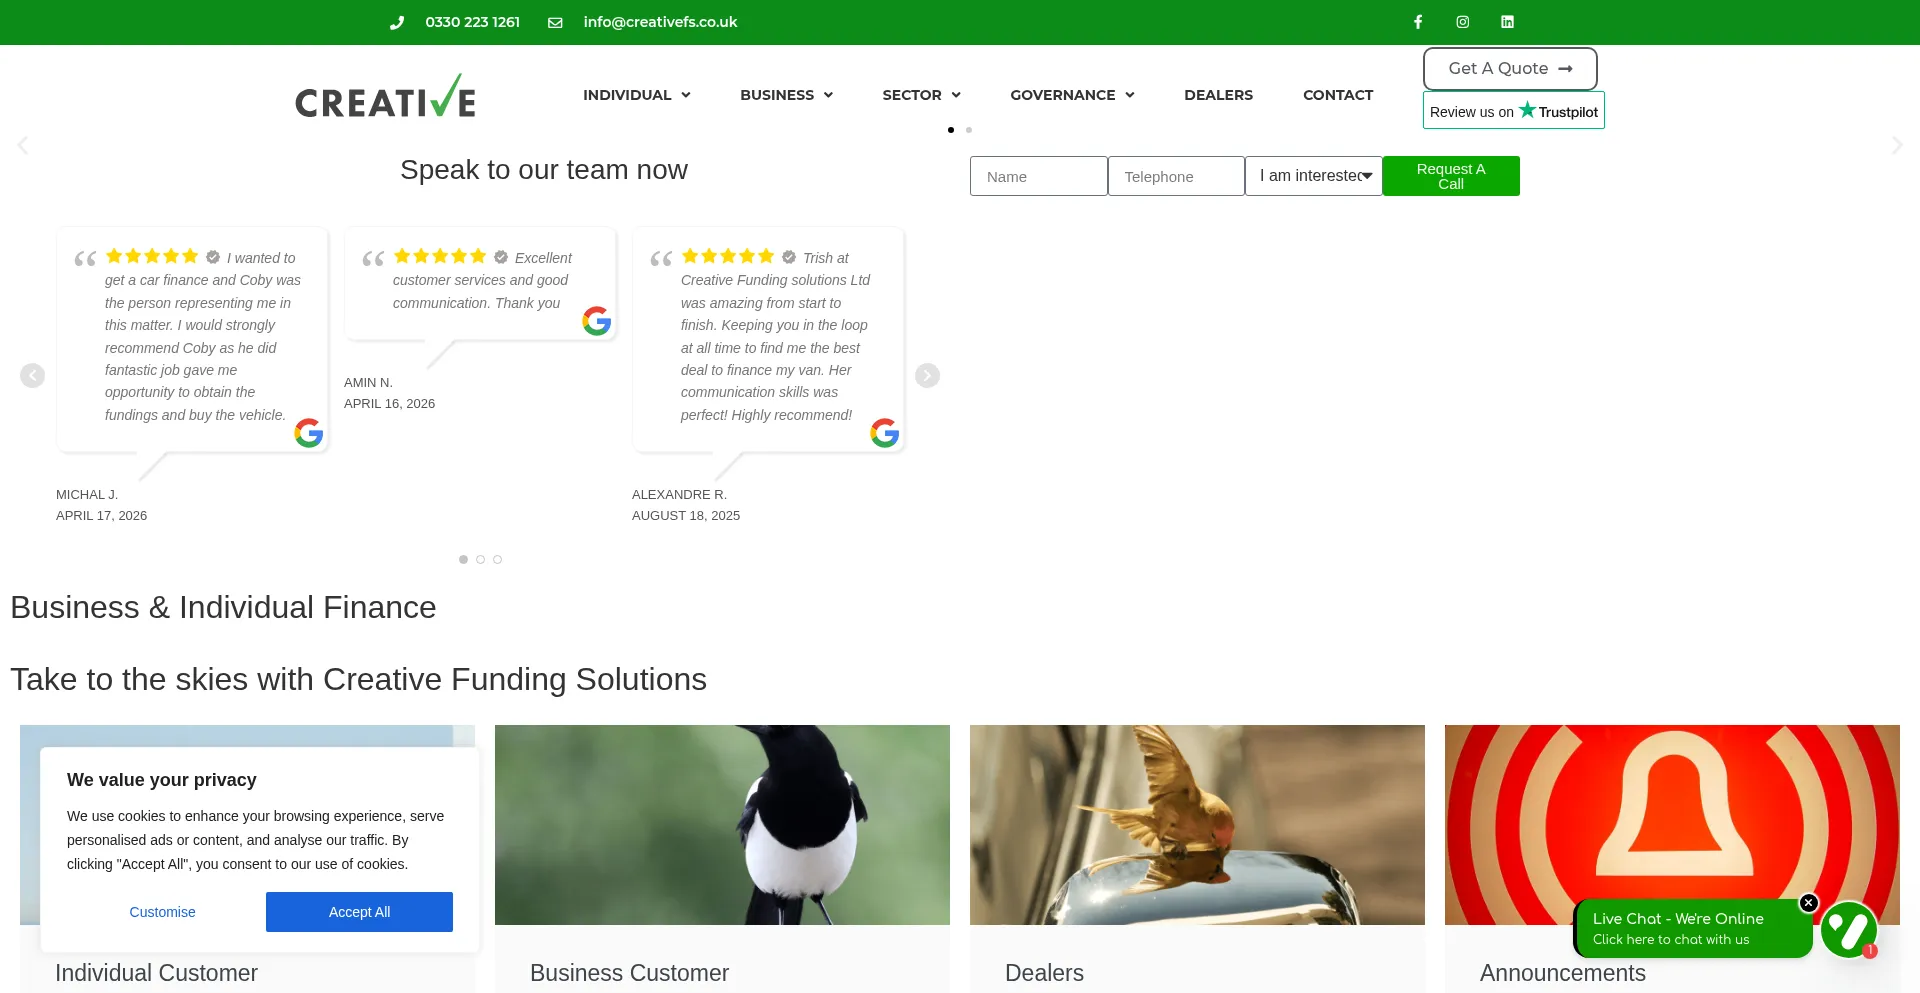Expand the Individual menu
The width and height of the screenshot is (1920, 993).
[637, 95]
